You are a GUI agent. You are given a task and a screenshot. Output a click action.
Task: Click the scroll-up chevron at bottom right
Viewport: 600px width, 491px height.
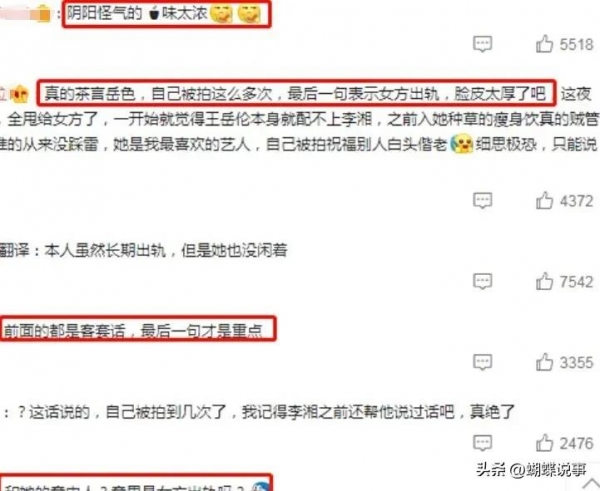(591, 483)
